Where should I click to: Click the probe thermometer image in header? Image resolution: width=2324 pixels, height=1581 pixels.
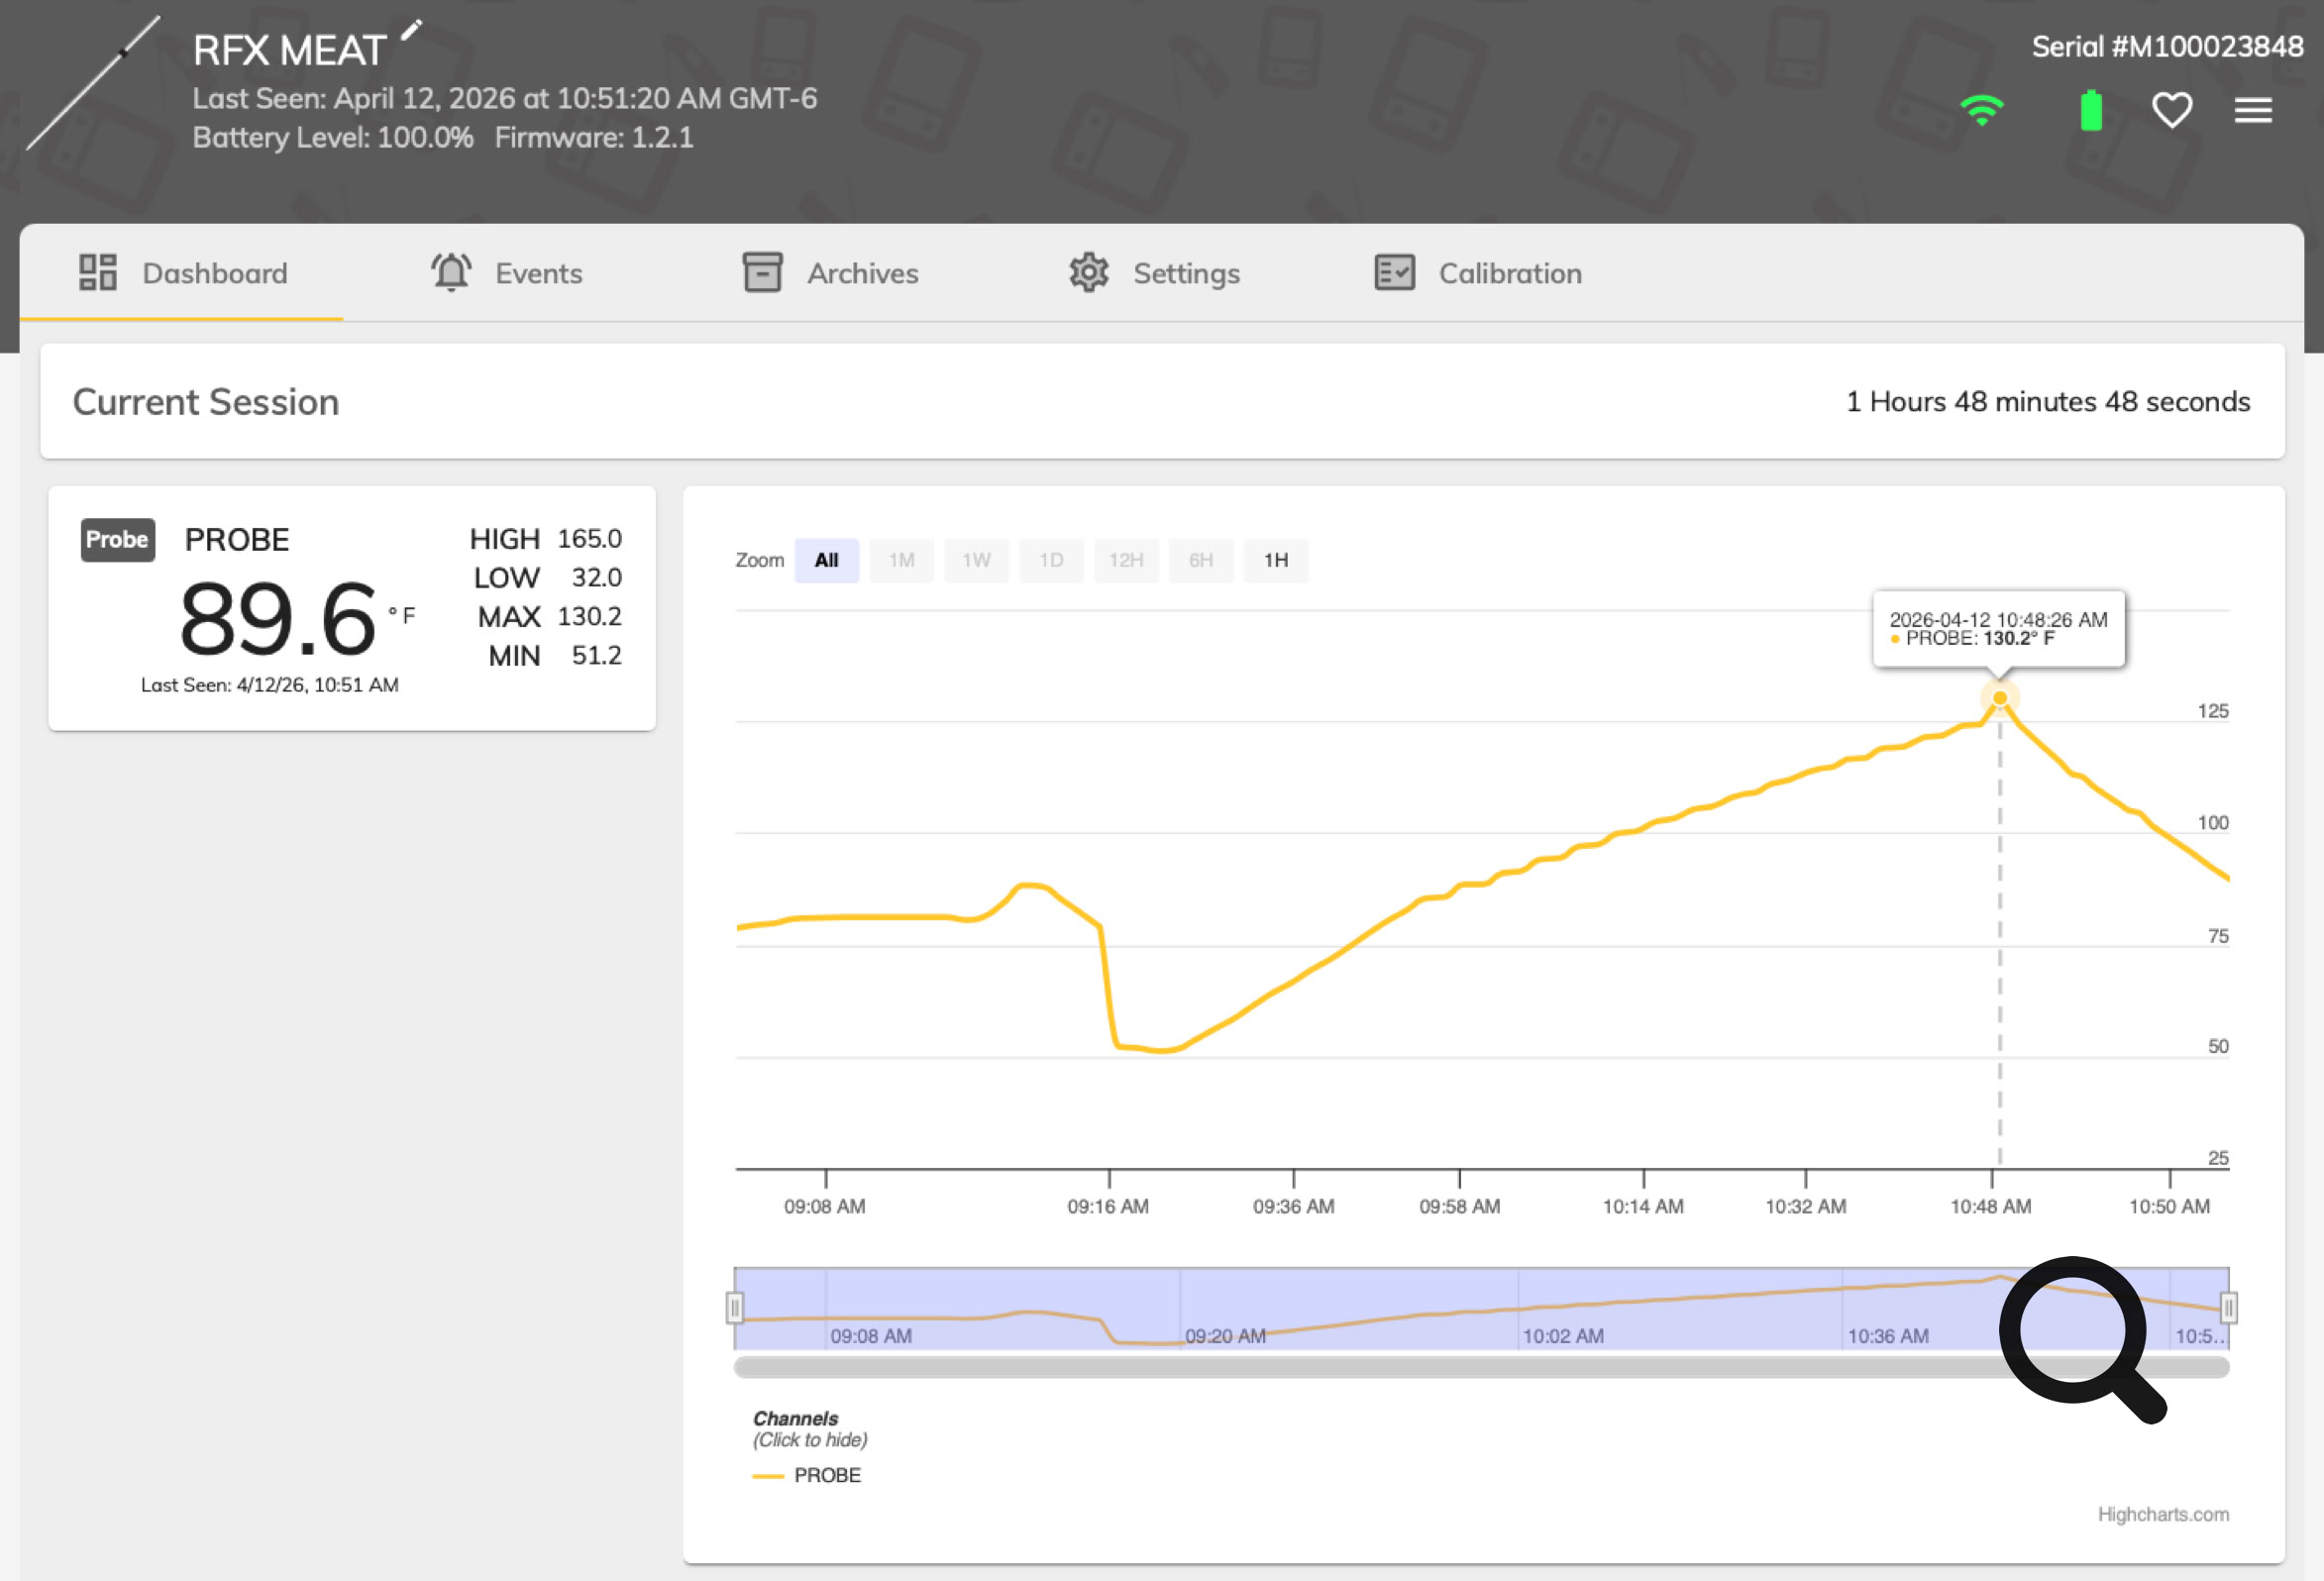93,82
